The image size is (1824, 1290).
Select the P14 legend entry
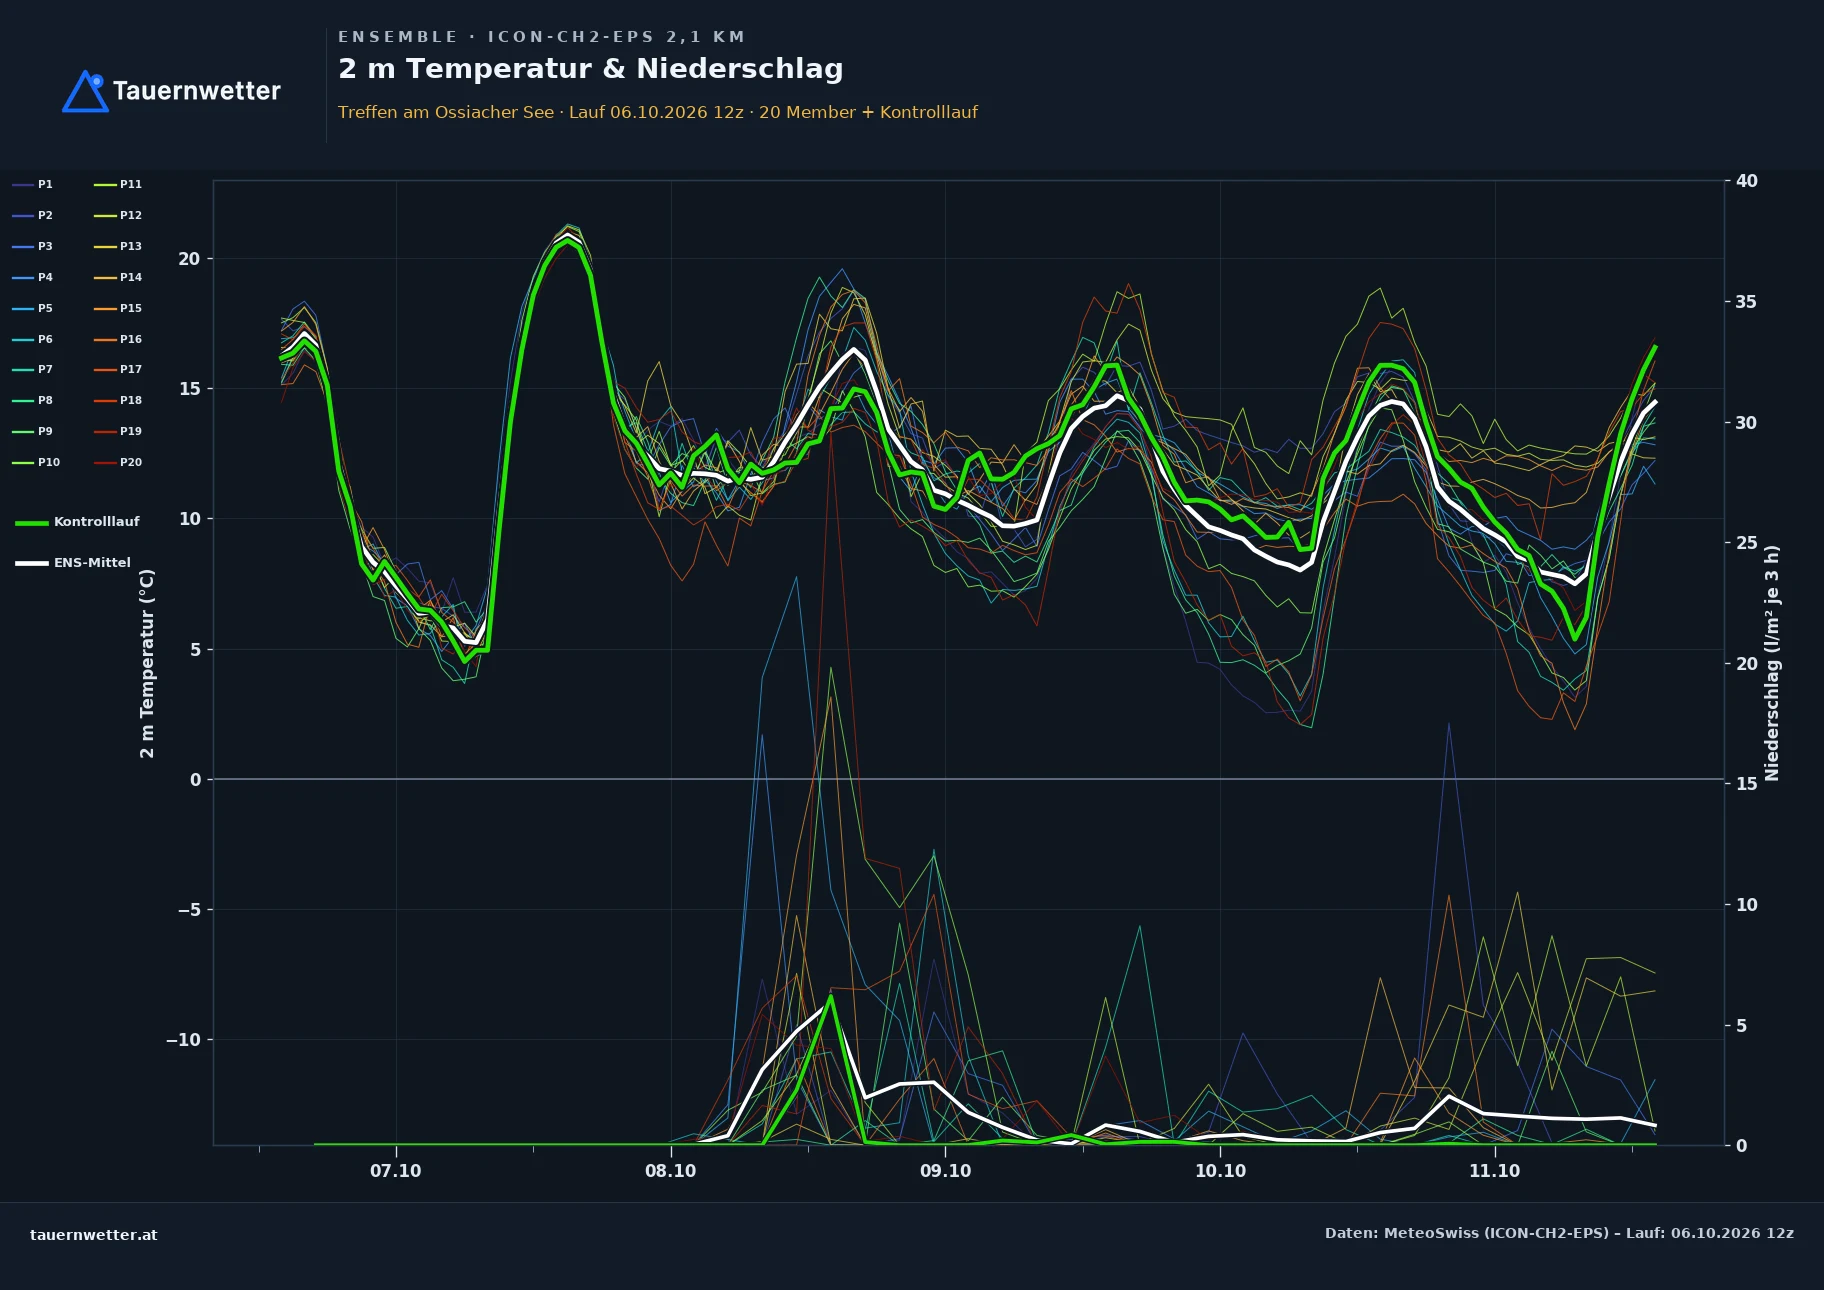click(118, 277)
